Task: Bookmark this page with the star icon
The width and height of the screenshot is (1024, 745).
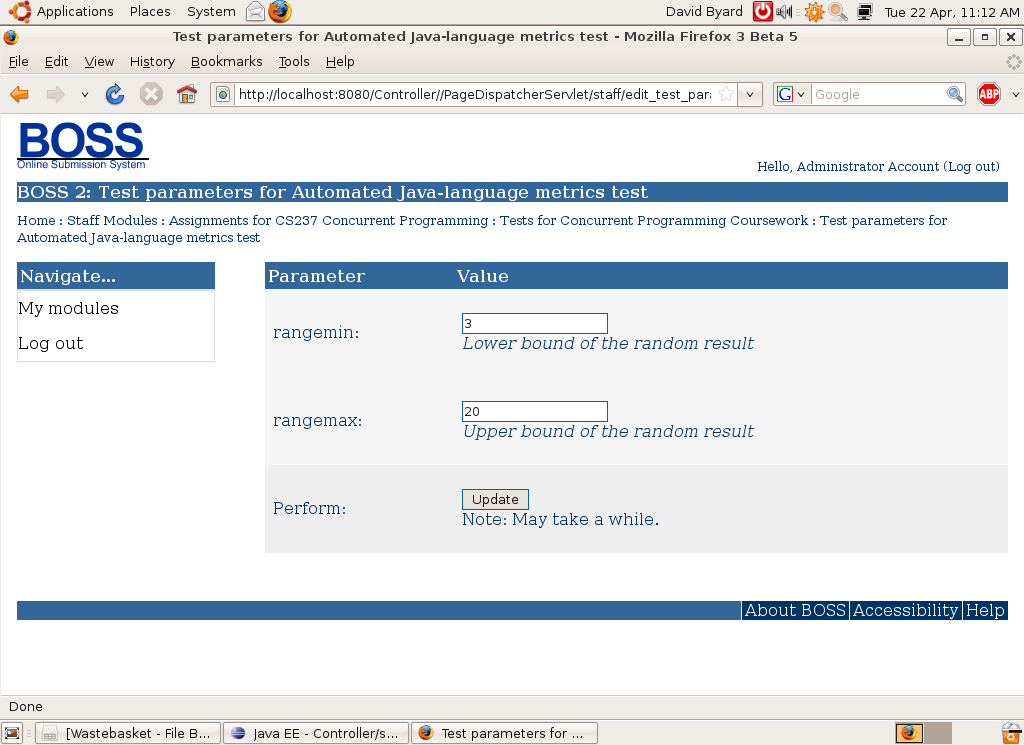Action: point(726,94)
